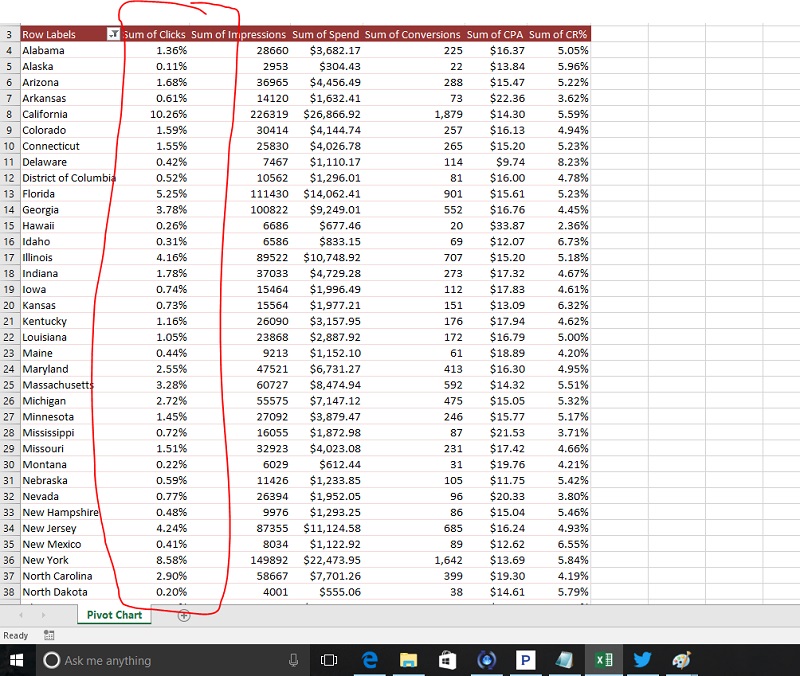This screenshot has width=800, height=676.
Task: Select the North Dakota row label
Action: coord(71,592)
